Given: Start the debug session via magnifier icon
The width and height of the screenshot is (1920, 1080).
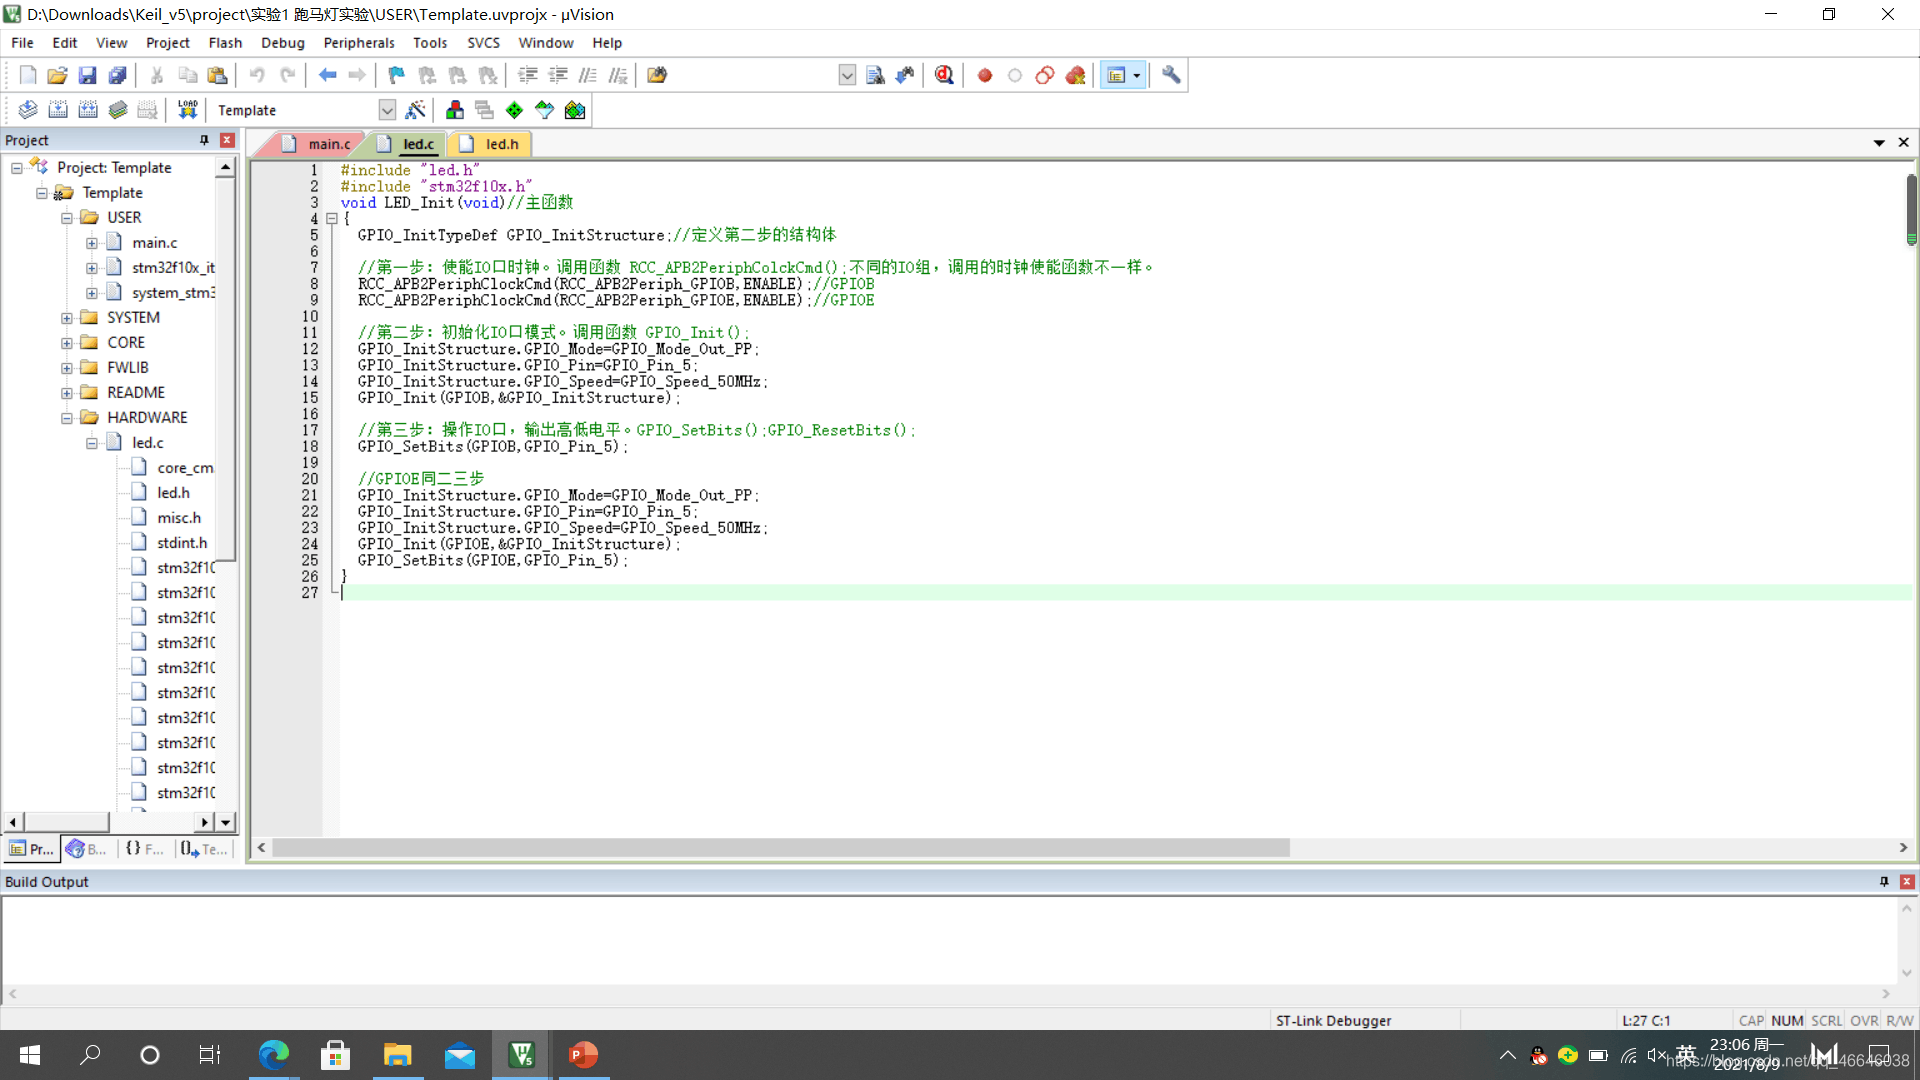Looking at the screenshot, I should pos(944,75).
